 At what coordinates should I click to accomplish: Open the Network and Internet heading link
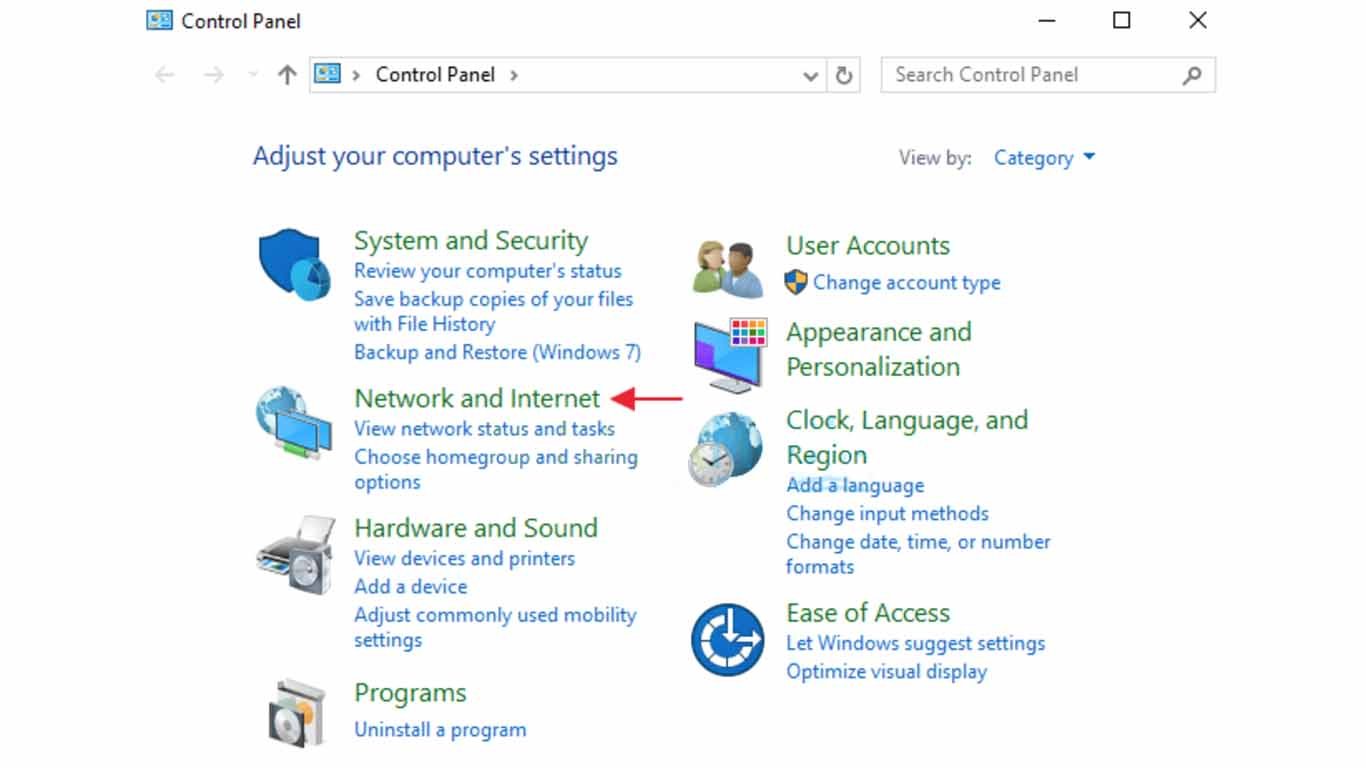click(477, 398)
